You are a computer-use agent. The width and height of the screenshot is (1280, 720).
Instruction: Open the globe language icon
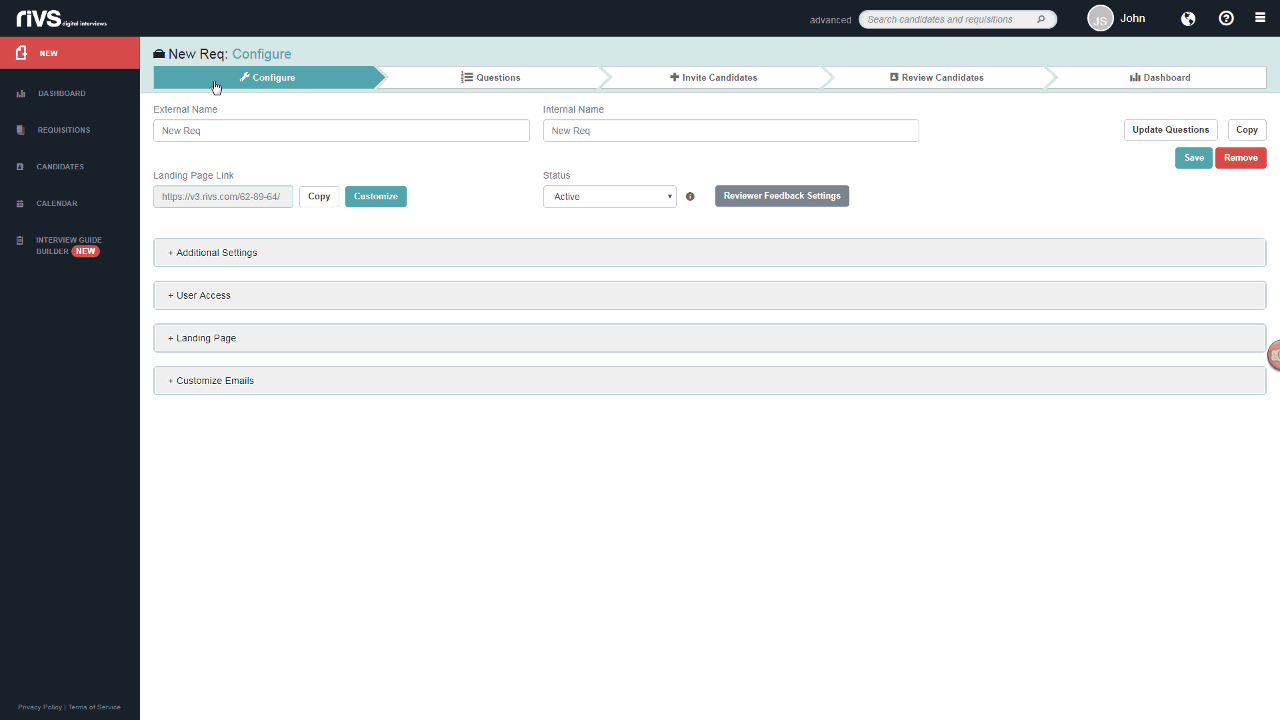point(1188,18)
